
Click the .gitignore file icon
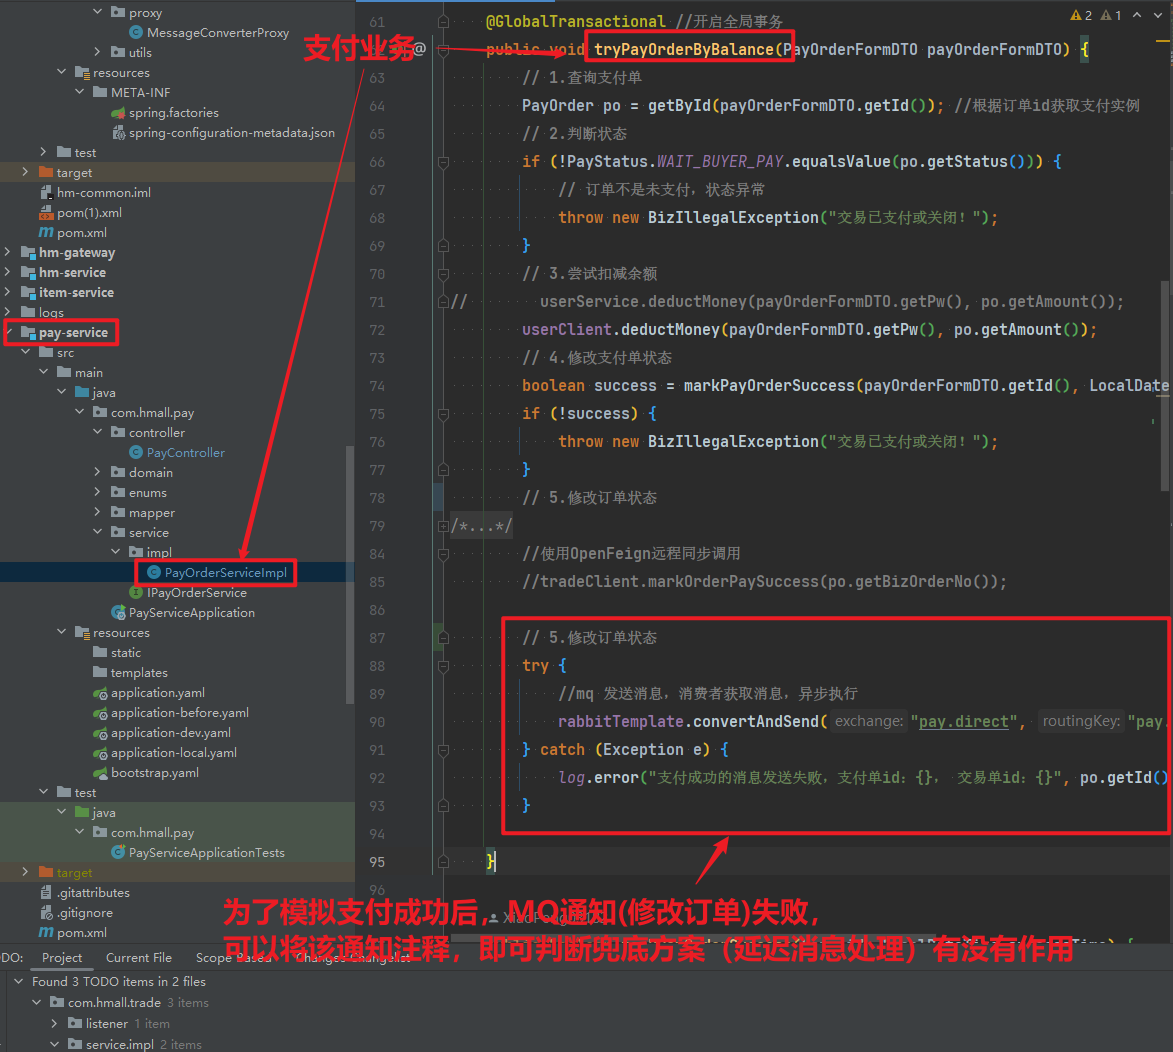(x=46, y=913)
